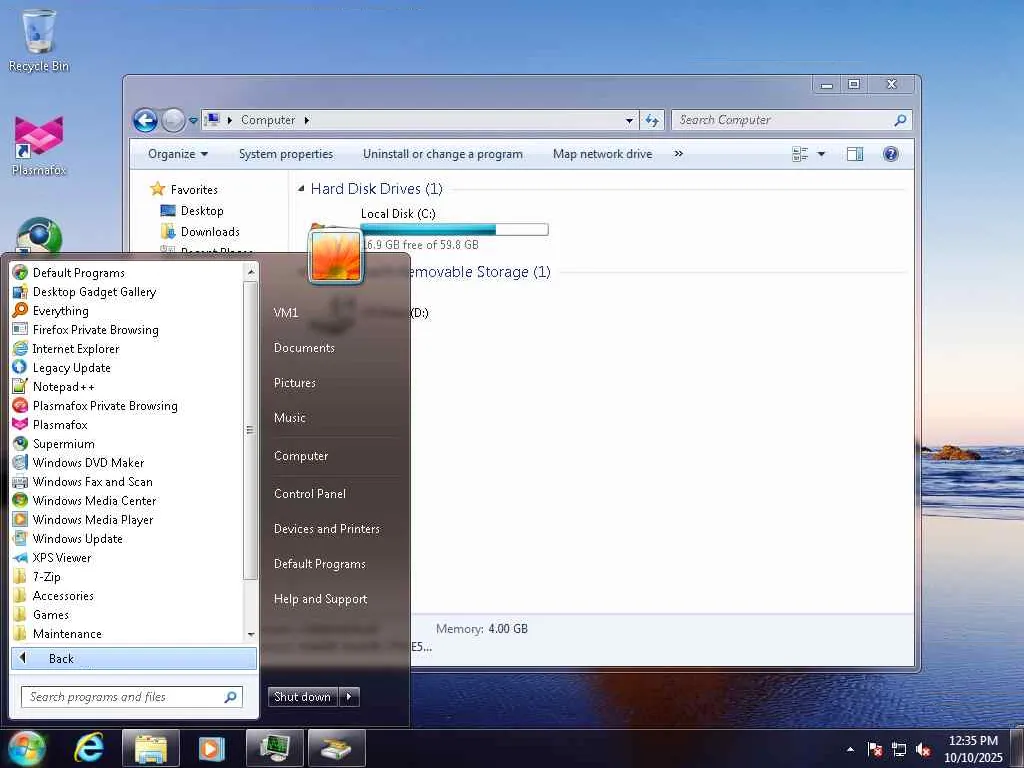1024x768 pixels.
Task: Click the Start orb button
Action: 27,748
